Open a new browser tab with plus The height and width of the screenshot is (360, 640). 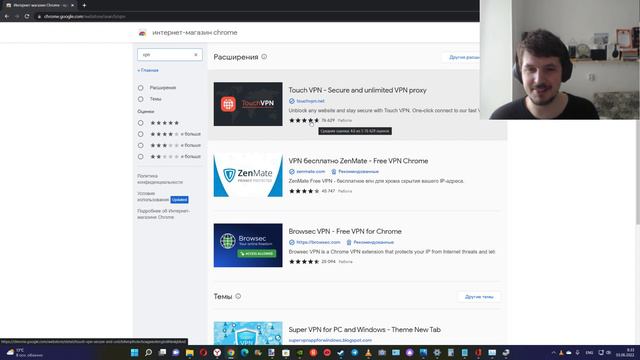pyautogui.click(x=84, y=5)
